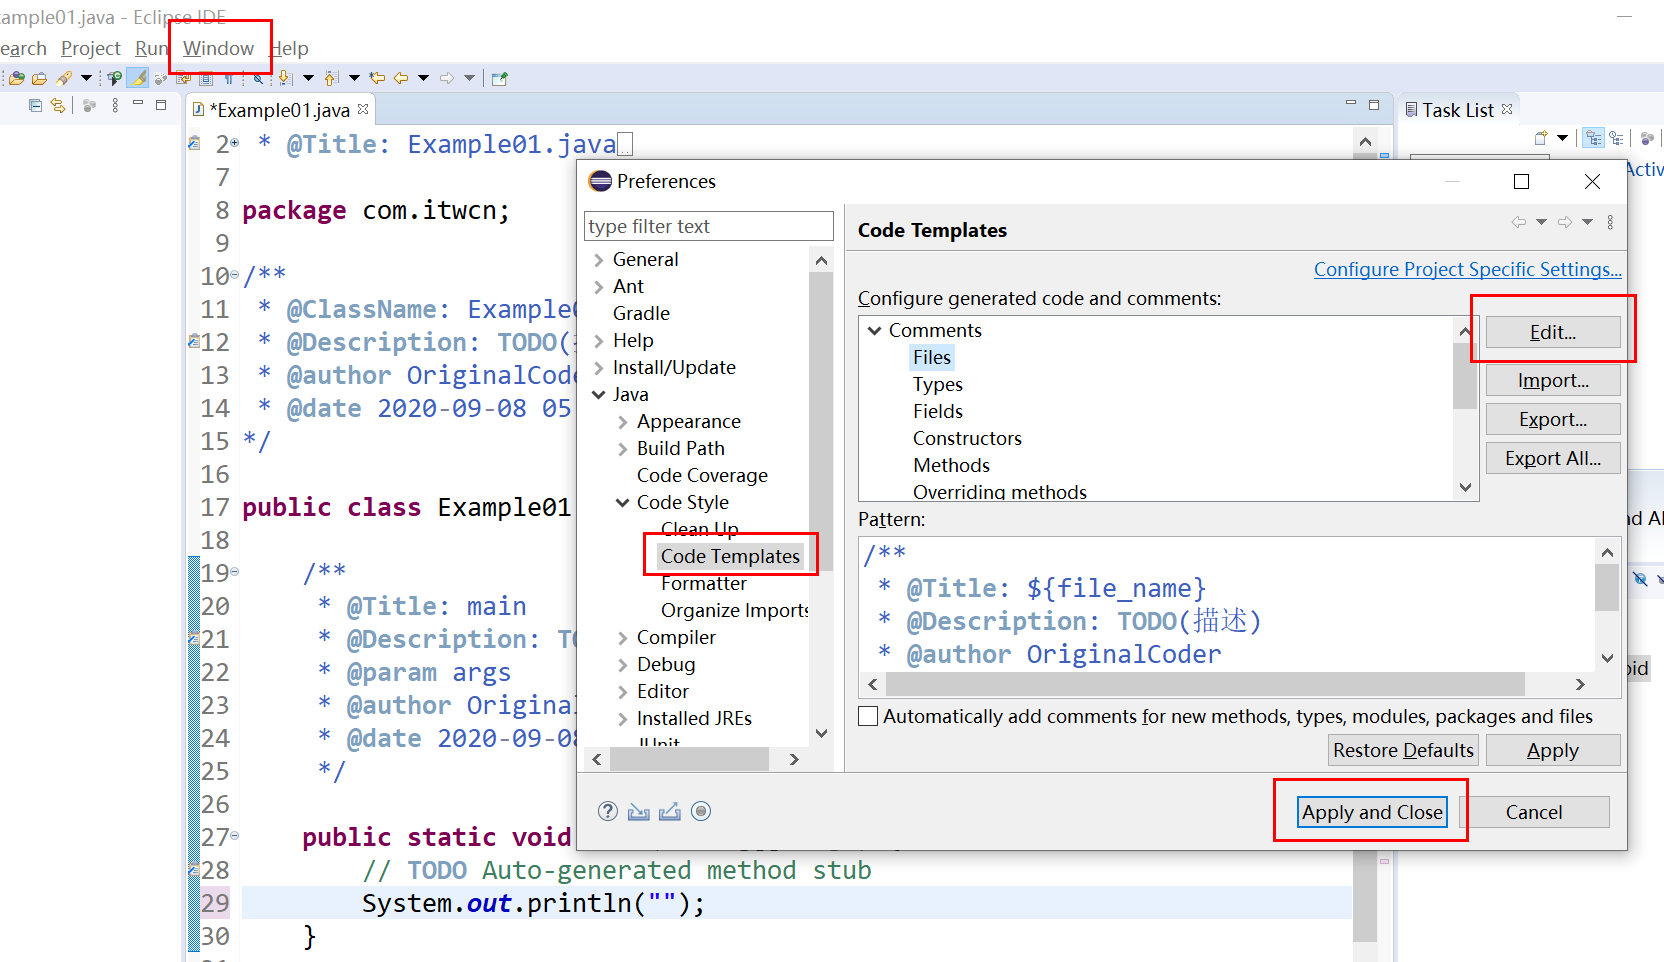Click the export preferences icon
This screenshot has height=962, width=1664.
[x=670, y=811]
